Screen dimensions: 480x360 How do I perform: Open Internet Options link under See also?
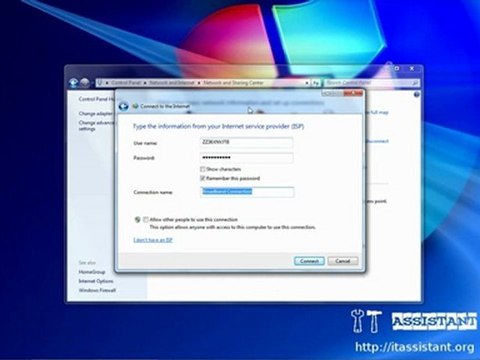point(96,281)
